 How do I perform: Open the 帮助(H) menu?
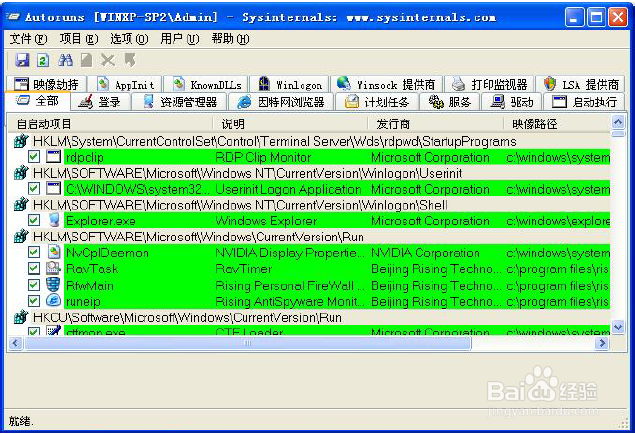click(230, 39)
